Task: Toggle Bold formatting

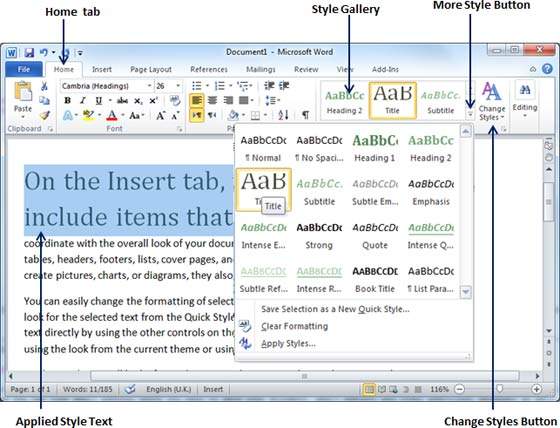Action: (x=68, y=101)
